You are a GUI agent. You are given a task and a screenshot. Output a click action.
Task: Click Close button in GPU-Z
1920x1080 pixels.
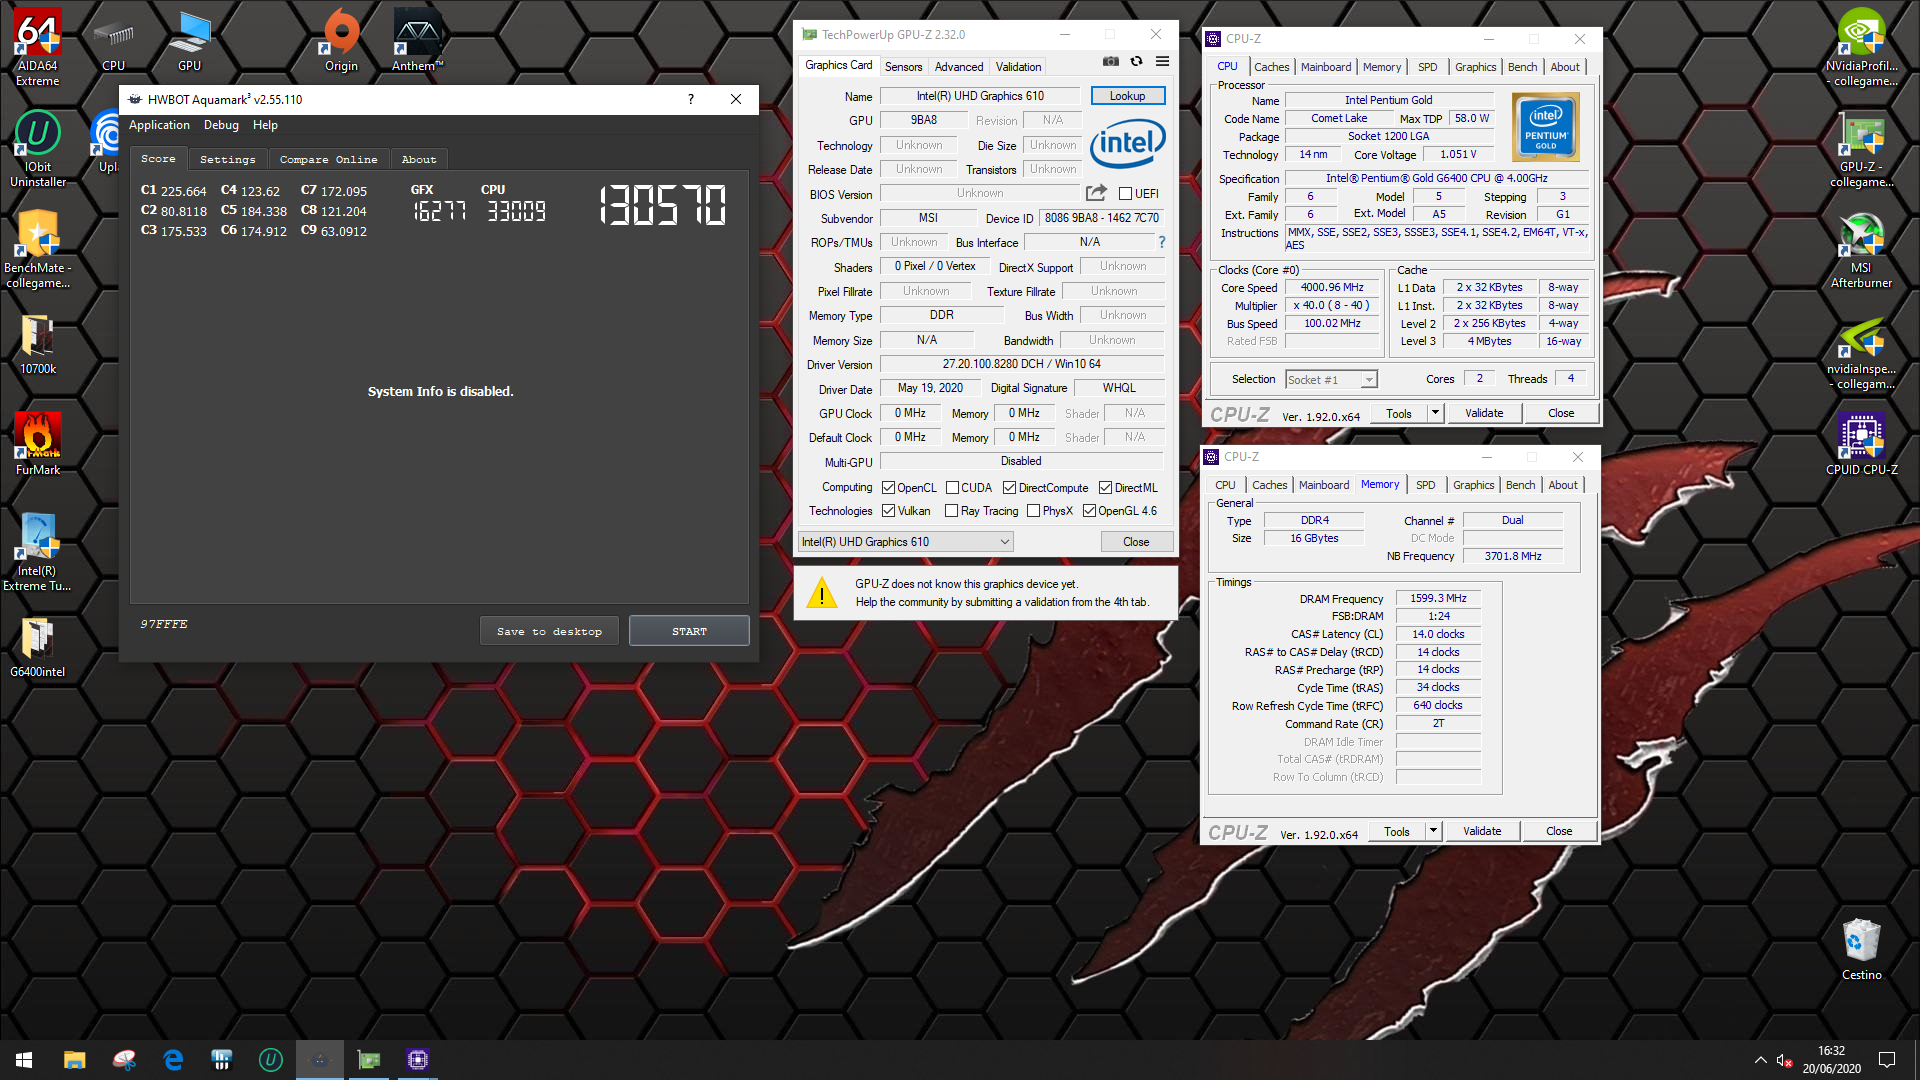pos(1136,542)
